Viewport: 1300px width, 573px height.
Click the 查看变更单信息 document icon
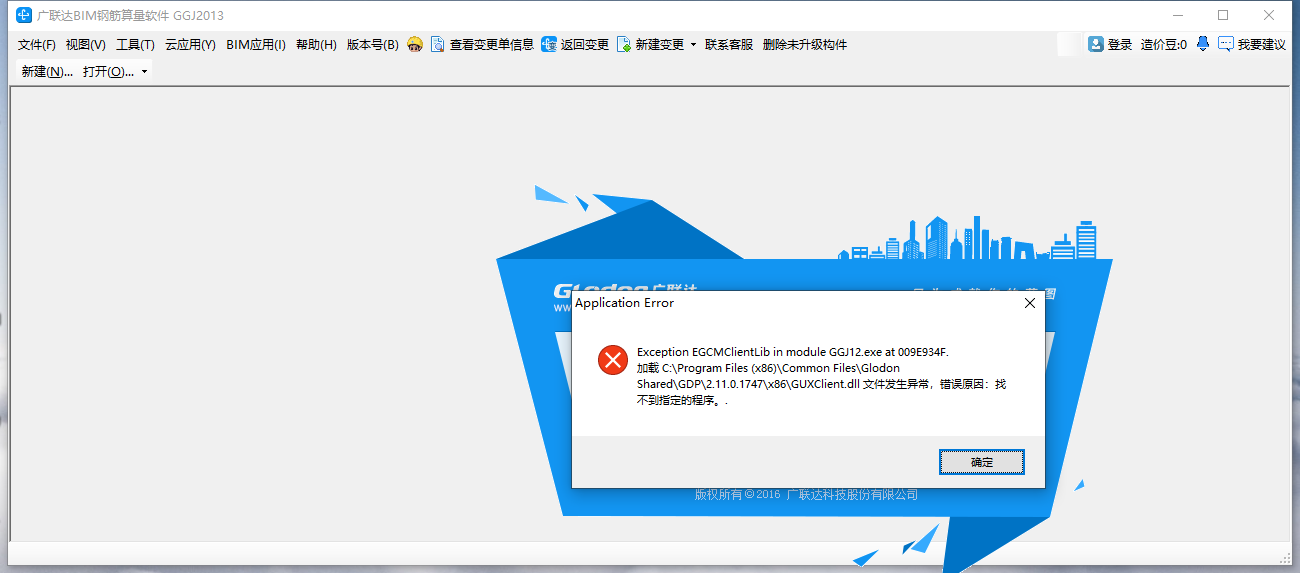tap(437, 44)
